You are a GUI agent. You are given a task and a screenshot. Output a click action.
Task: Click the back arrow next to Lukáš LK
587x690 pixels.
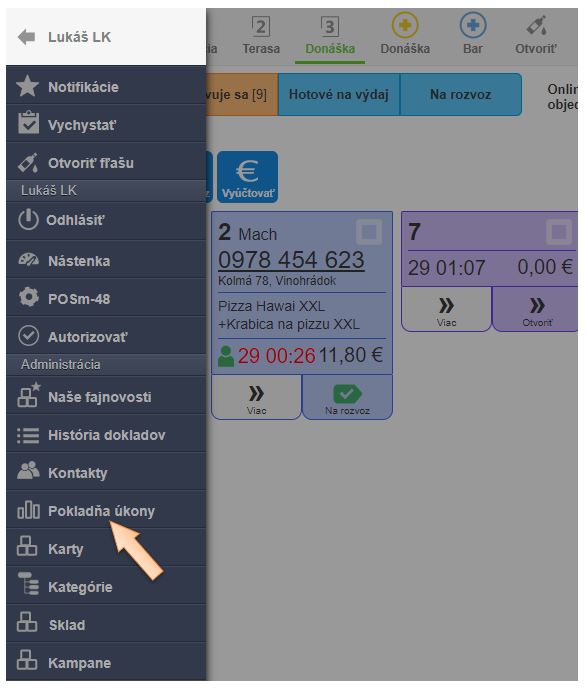pos(26,37)
